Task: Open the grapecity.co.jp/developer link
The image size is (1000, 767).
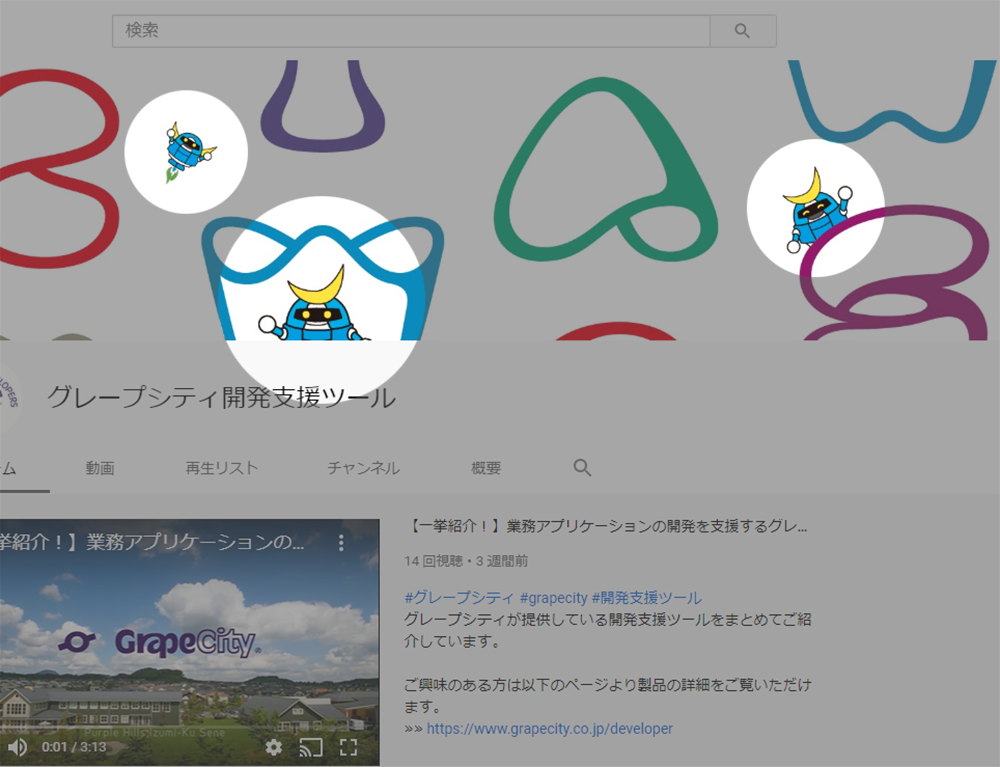Action: coord(549,728)
